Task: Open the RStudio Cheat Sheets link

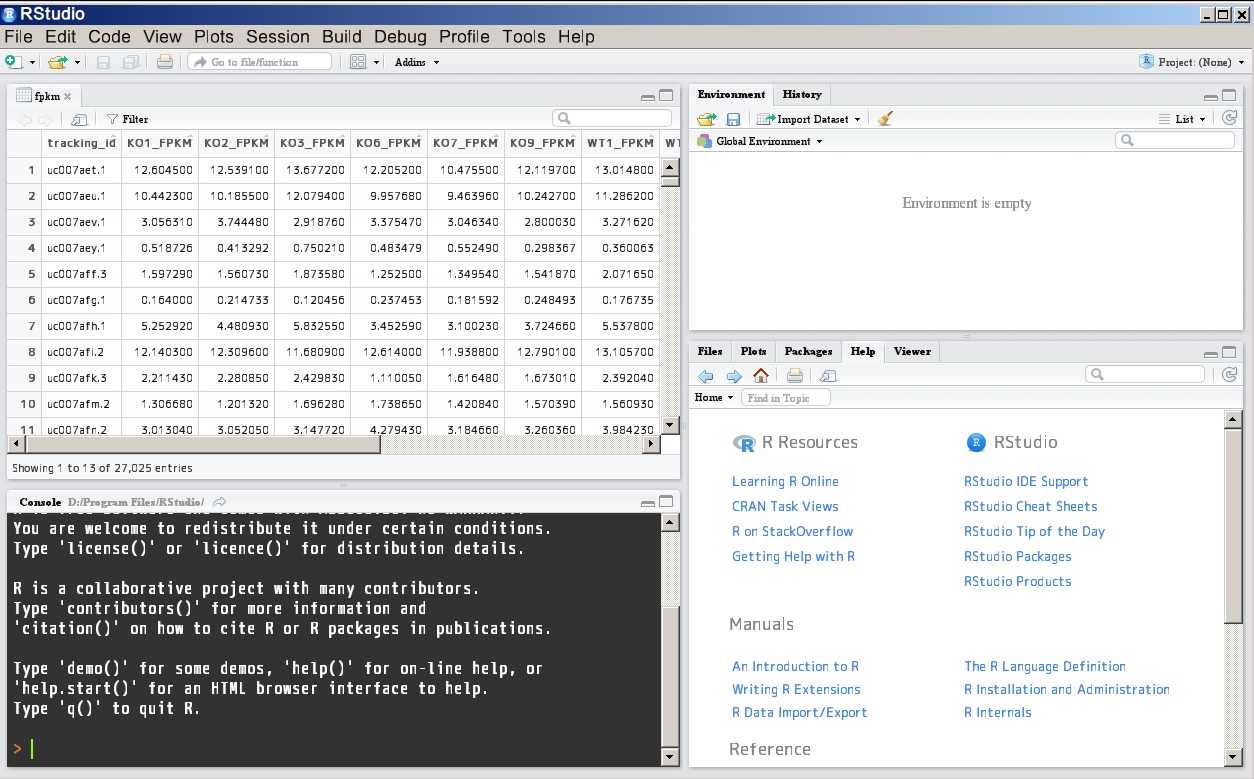Action: 1031,506
